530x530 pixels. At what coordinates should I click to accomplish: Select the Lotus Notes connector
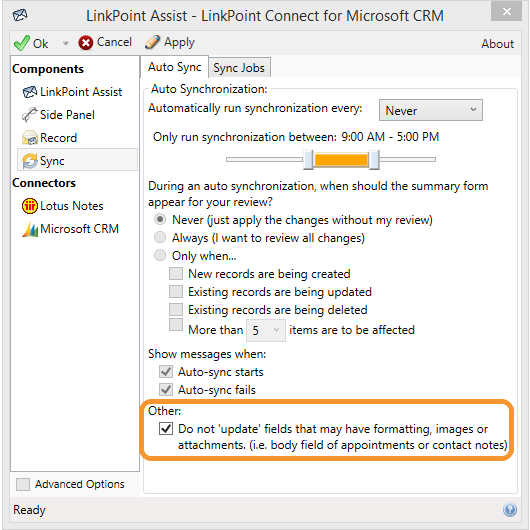point(63,206)
